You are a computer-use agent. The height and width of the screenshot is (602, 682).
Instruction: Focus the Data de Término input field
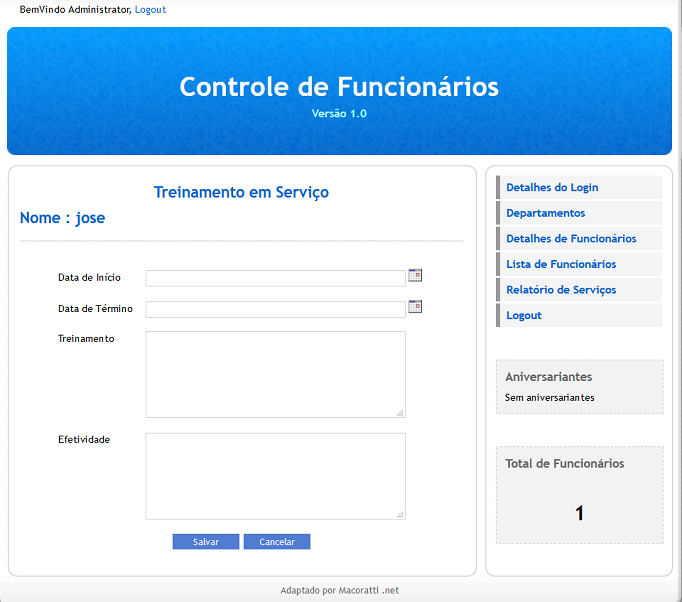pos(275,309)
